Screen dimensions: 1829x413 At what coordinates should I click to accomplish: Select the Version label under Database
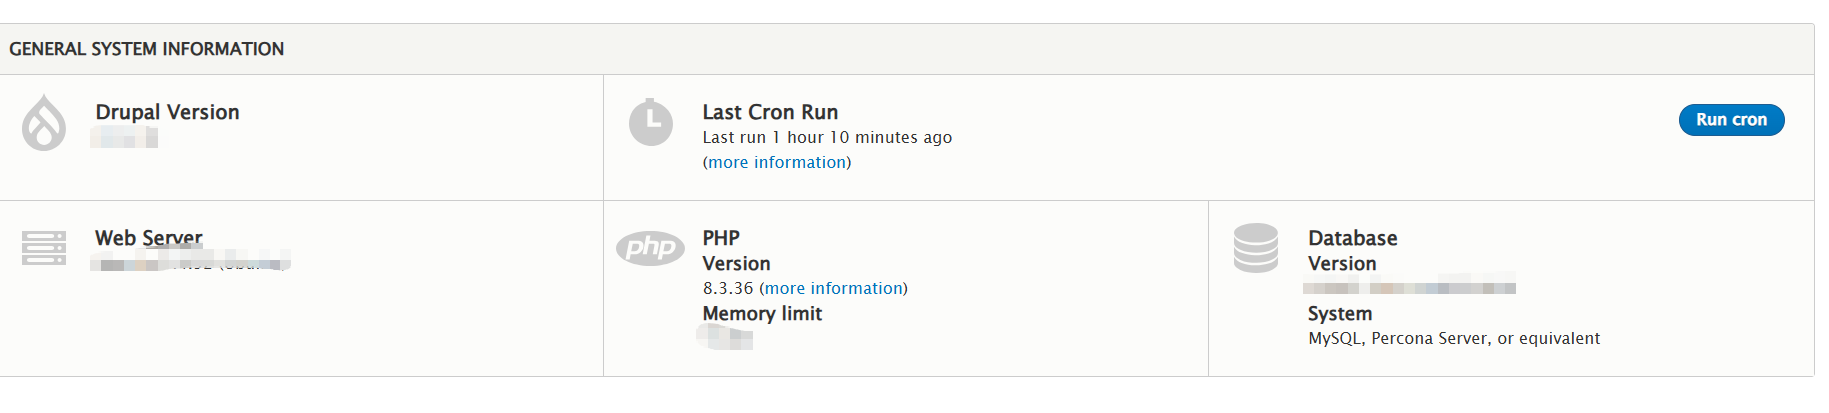(1342, 264)
